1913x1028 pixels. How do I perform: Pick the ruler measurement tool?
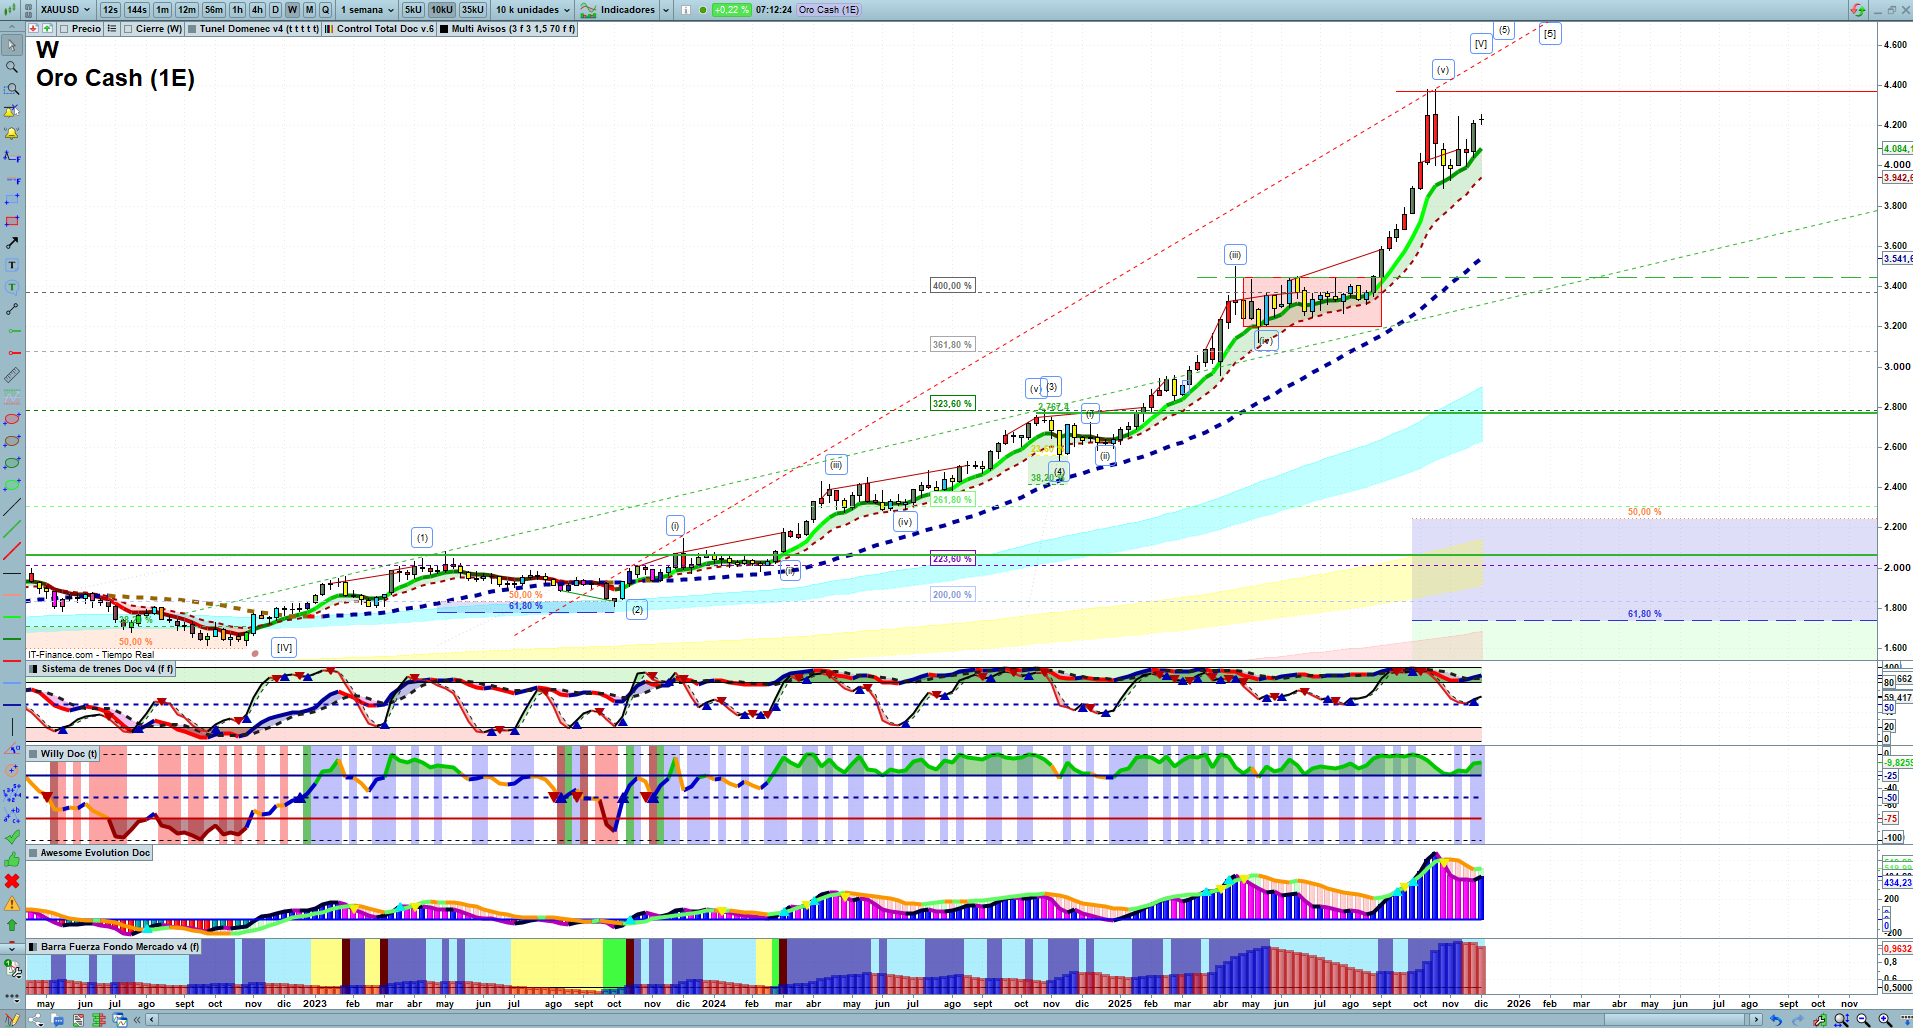[x=12, y=375]
